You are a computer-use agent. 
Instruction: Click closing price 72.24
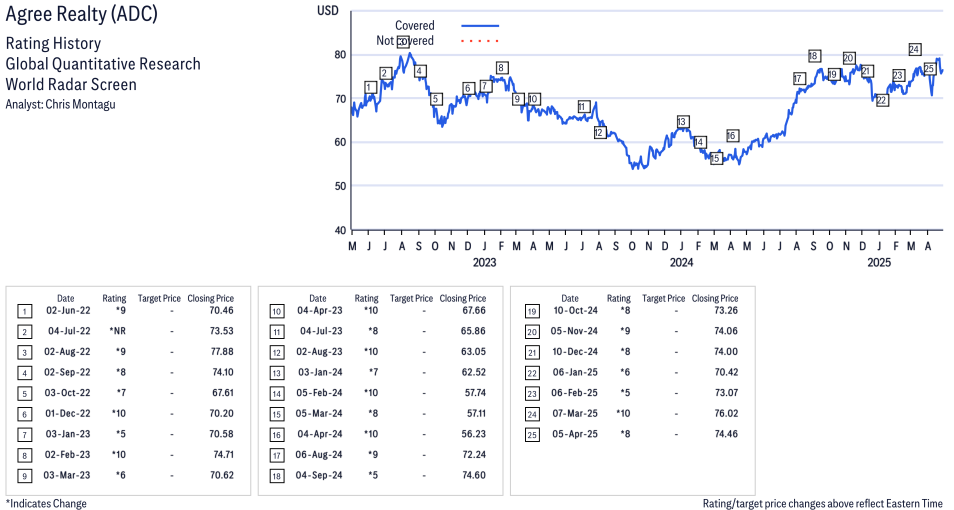pyautogui.click(x=475, y=455)
